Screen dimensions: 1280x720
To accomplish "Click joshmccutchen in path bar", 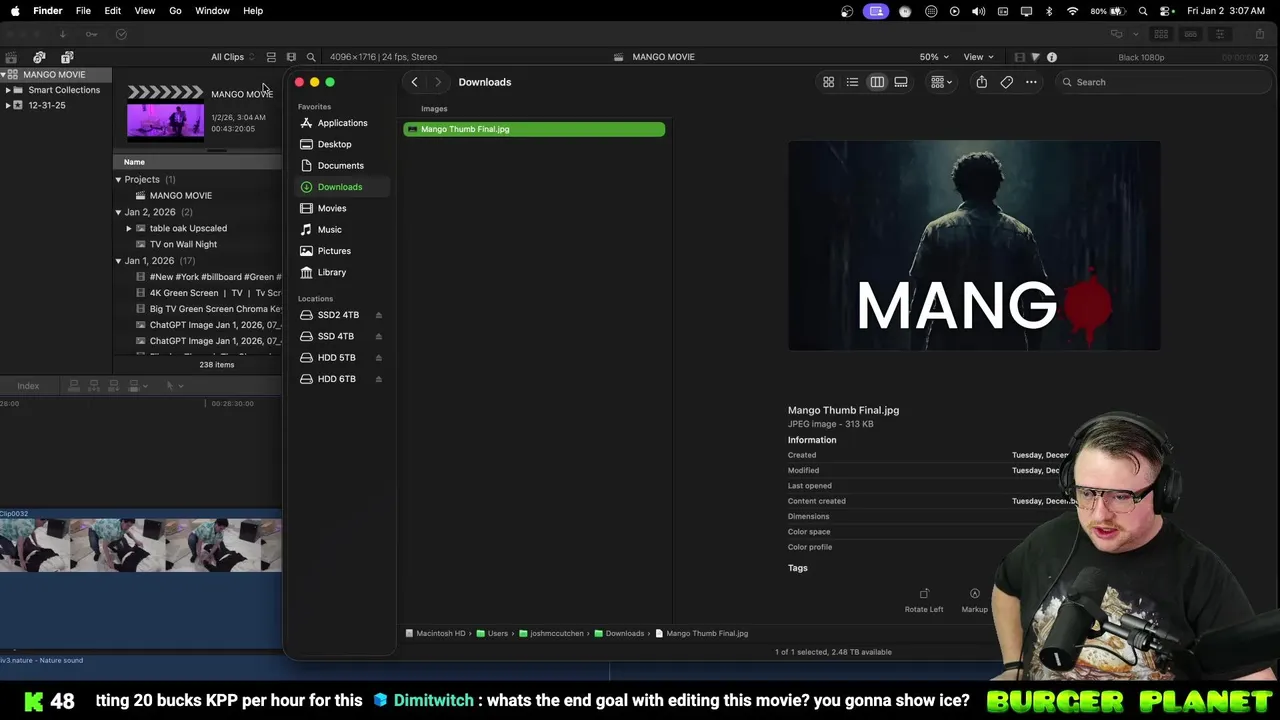I will [551, 633].
